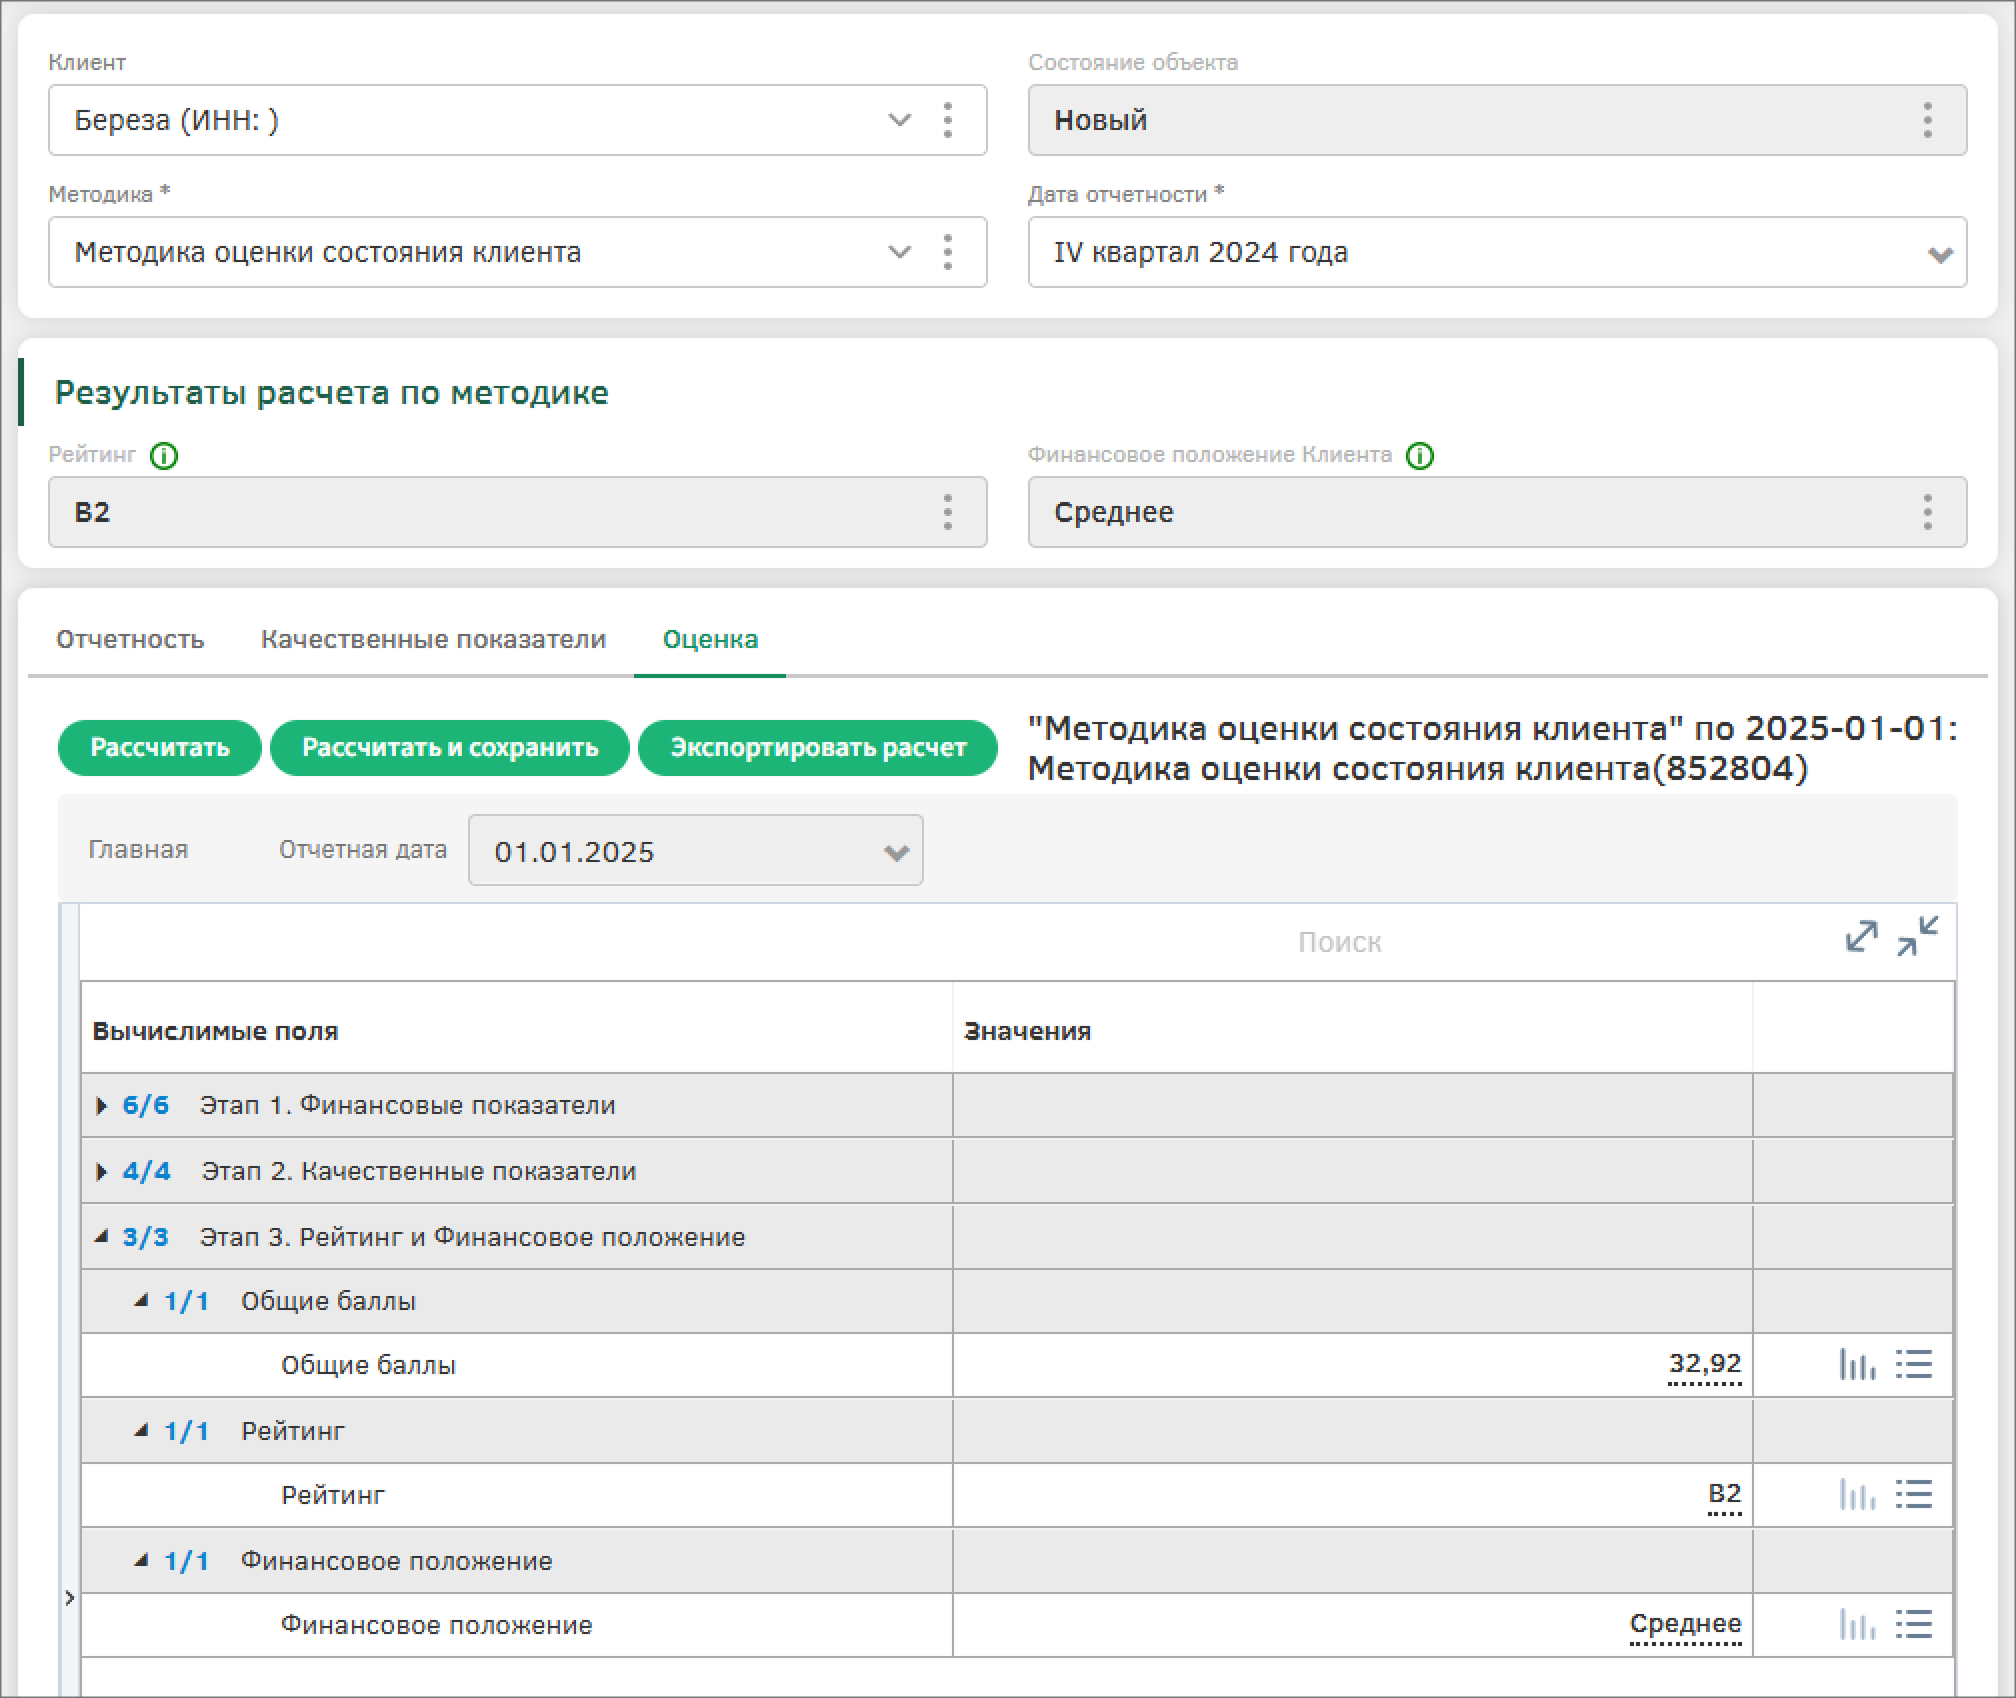Open kebab menu in Методика field
This screenshot has width=2016, height=1698.
(x=947, y=252)
